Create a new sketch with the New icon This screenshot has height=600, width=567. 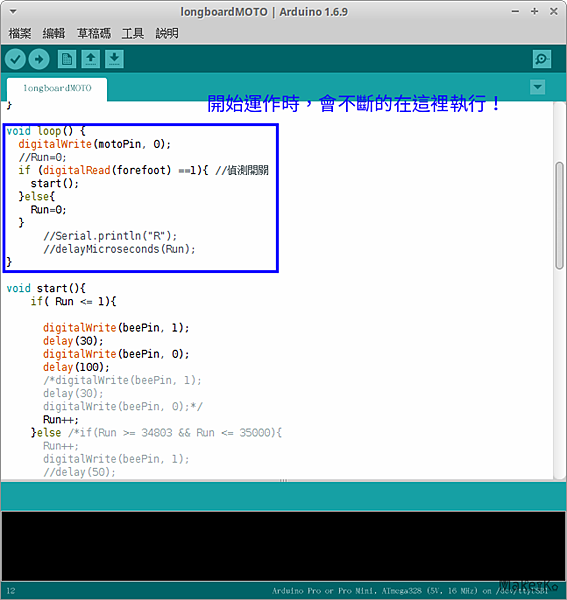click(x=67, y=59)
